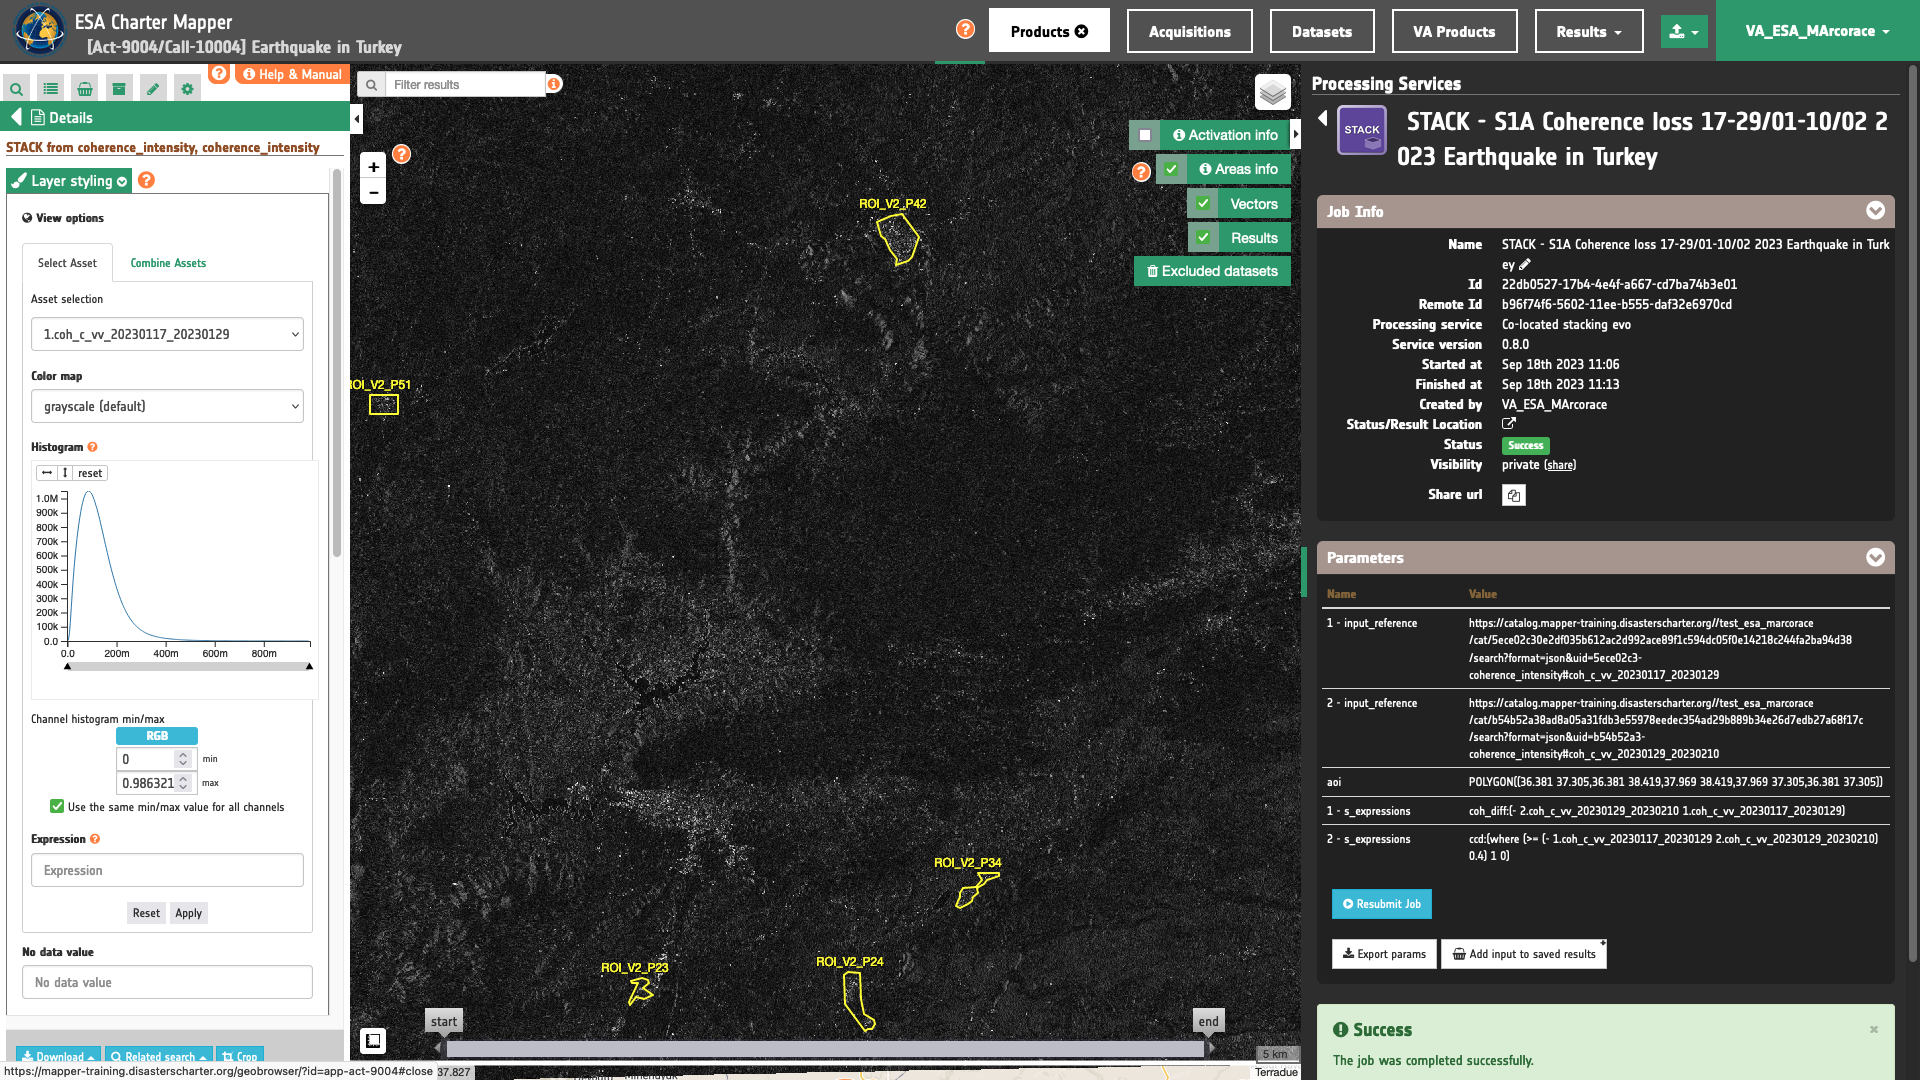Toggle the Results layer checkbox
Screen dimensions: 1920x1080
pos(1203,237)
